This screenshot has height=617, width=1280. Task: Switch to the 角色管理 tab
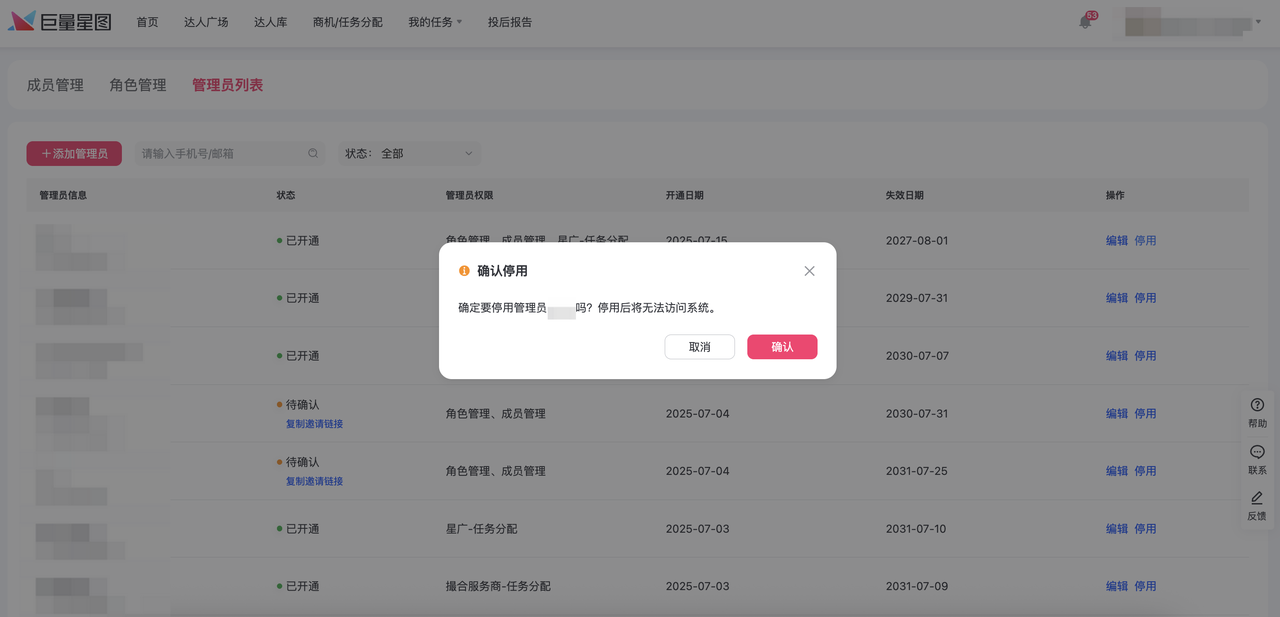coord(138,85)
